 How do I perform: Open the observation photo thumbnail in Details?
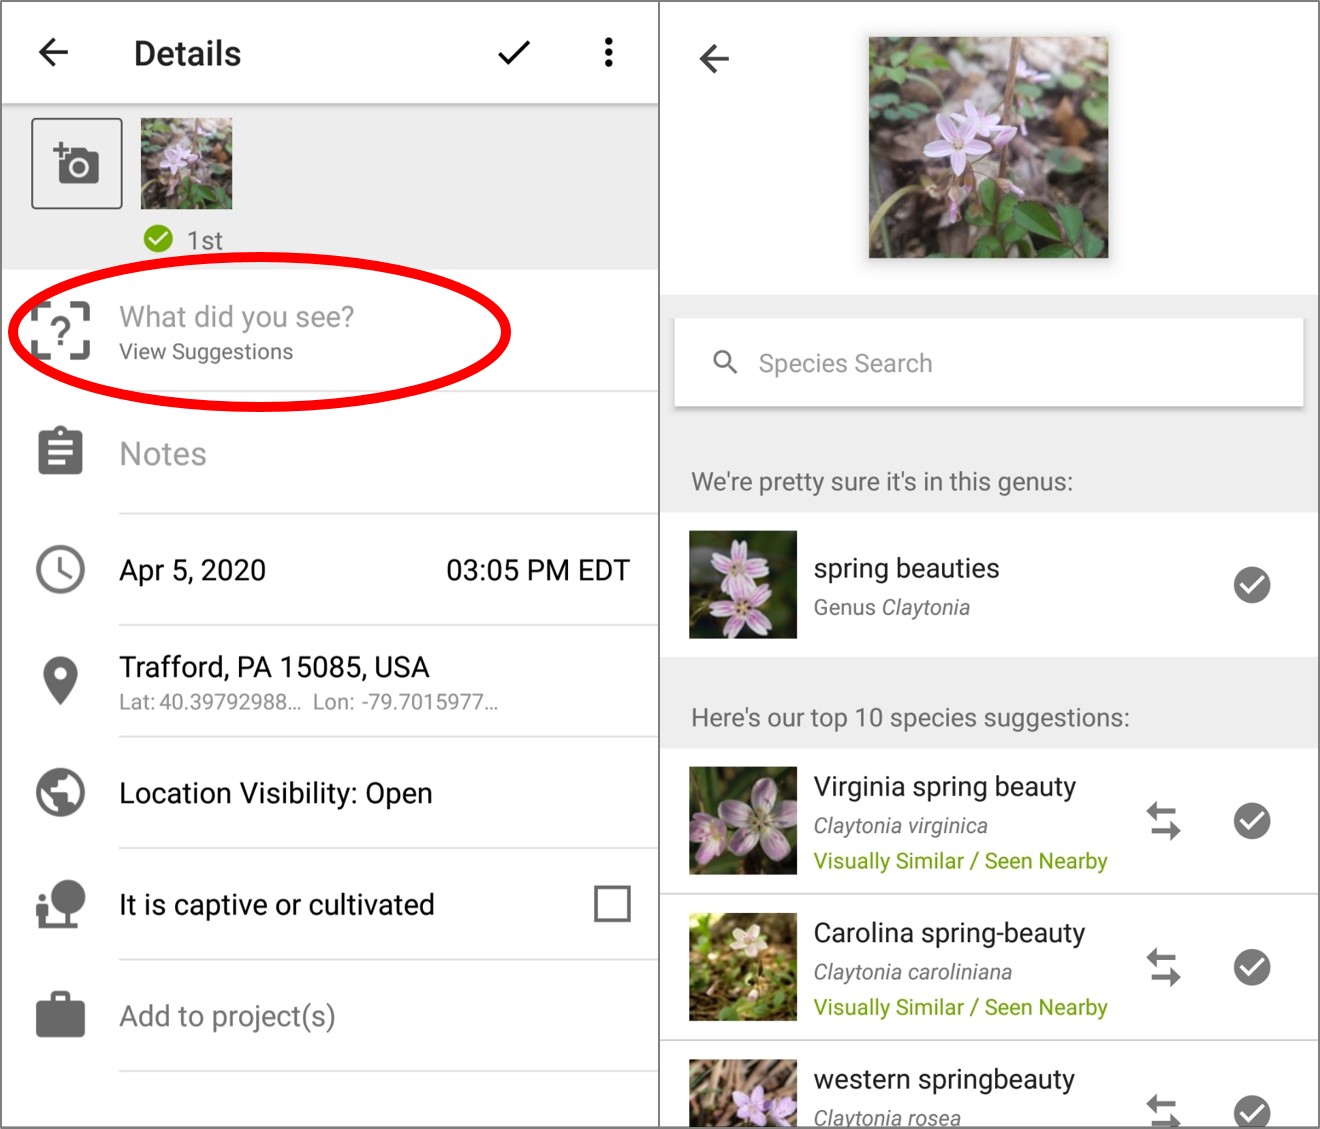click(x=186, y=163)
